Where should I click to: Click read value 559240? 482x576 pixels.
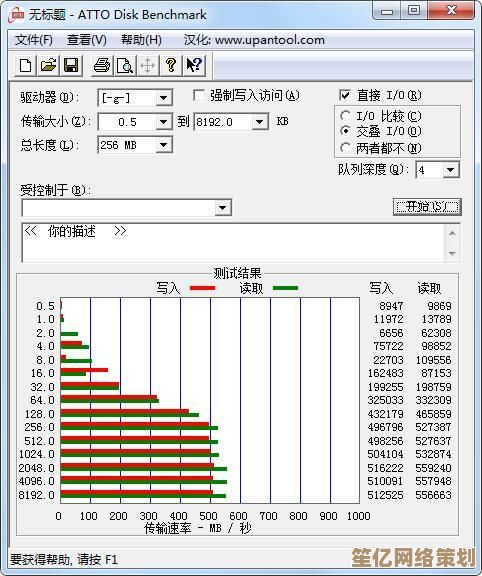(x=434, y=468)
